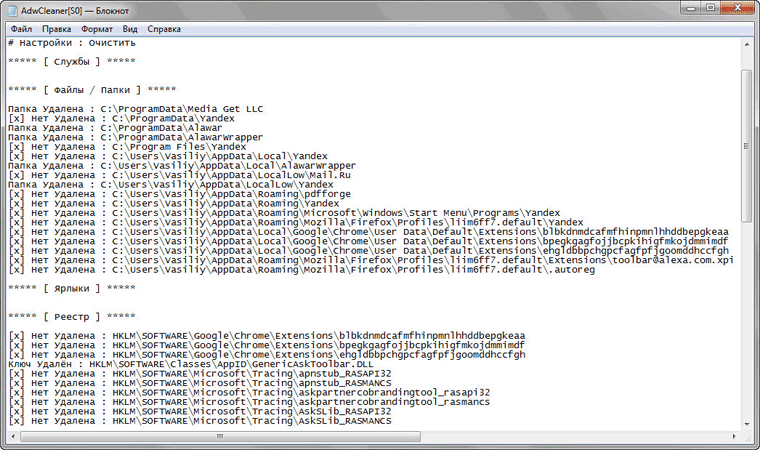Click the line ending 'askpartnercobrandingtool_rasmancs'

point(249,402)
